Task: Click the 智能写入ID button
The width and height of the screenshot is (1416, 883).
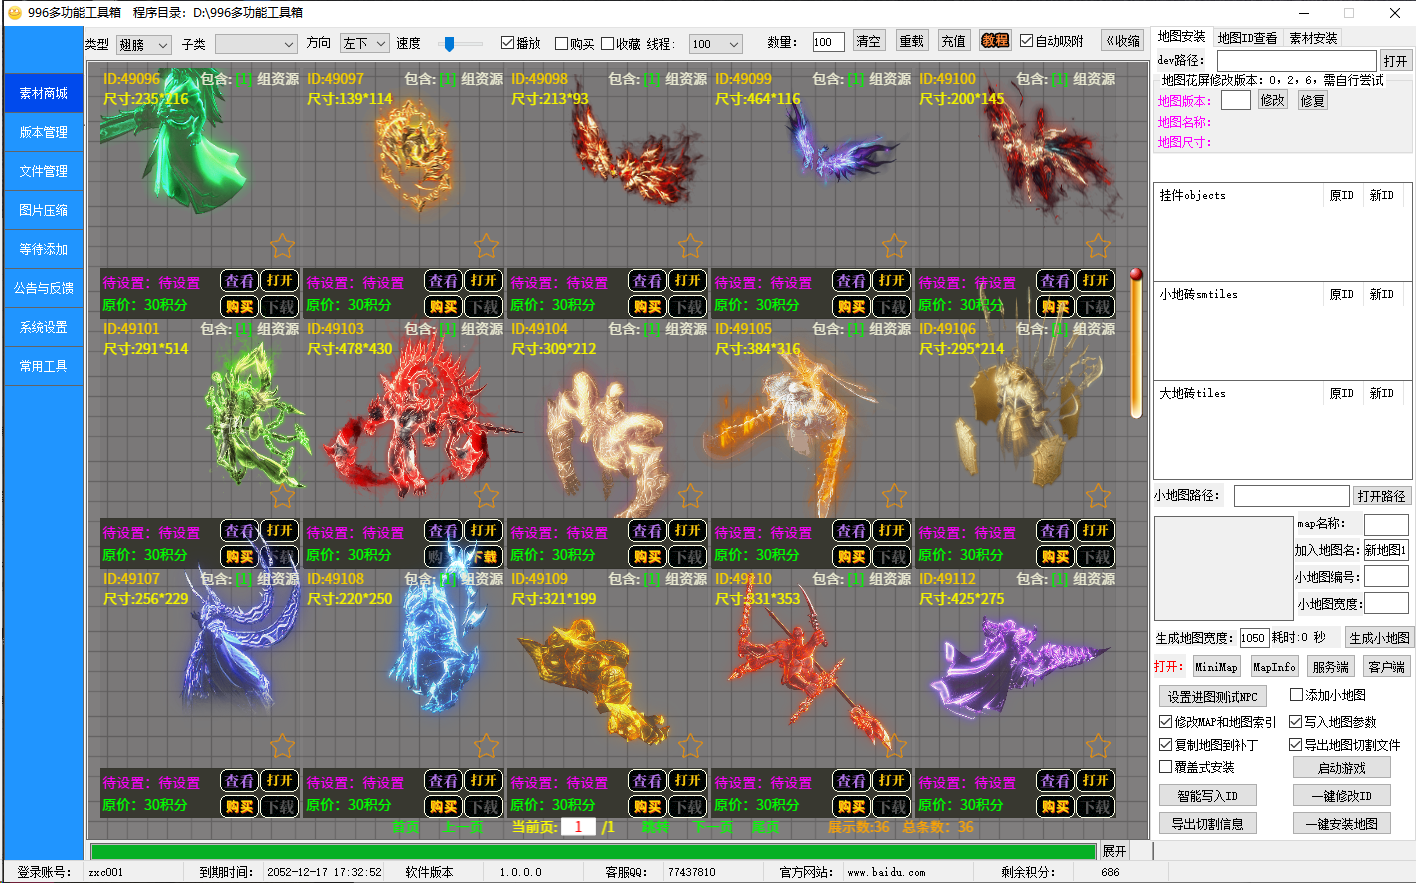Action: click(x=1208, y=796)
